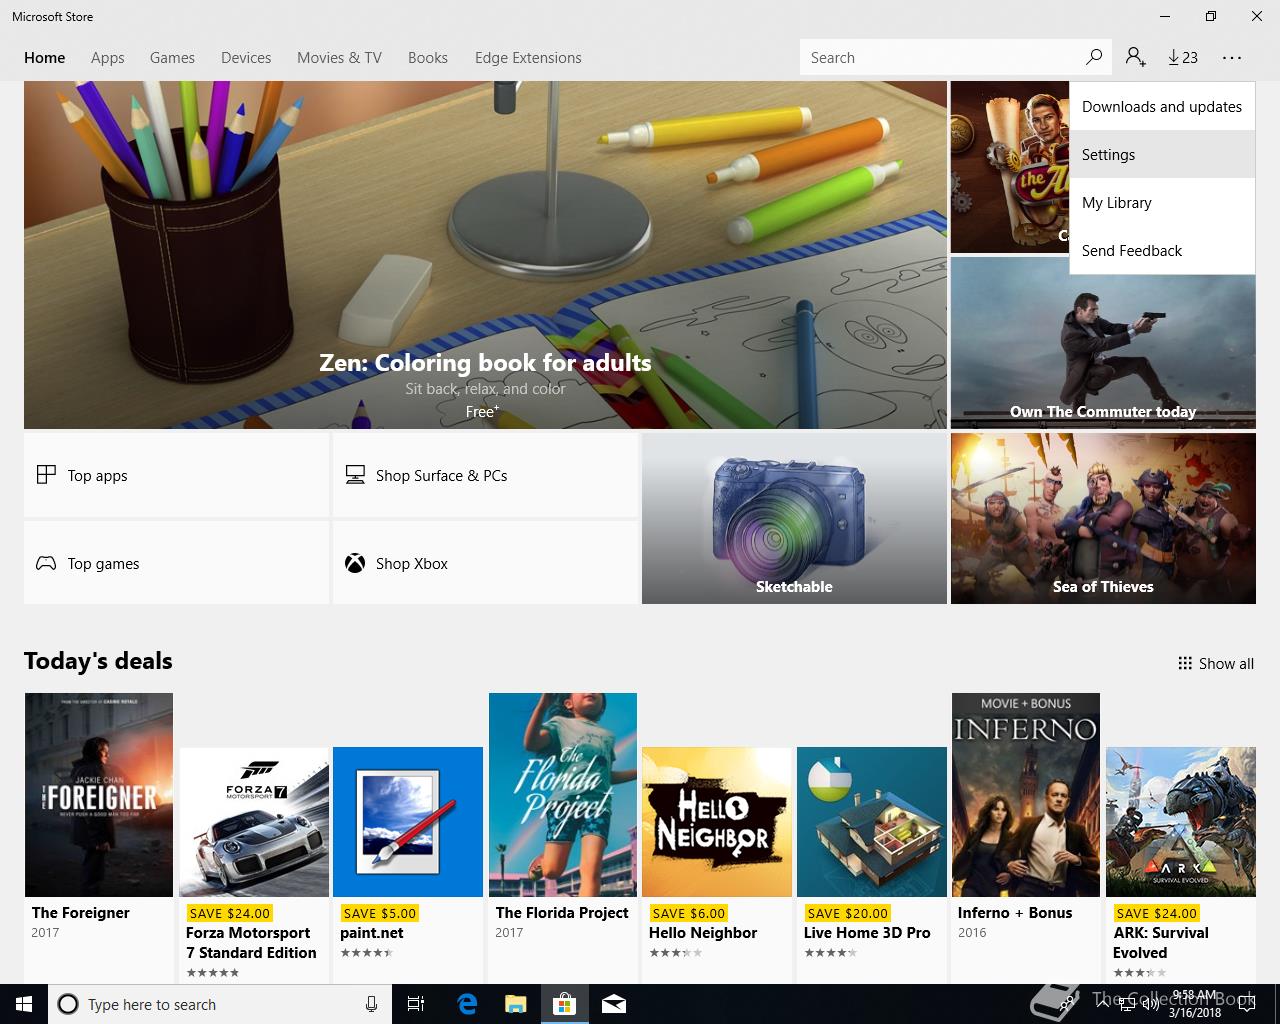Switch to the Apps tab
This screenshot has height=1024, width=1280.
click(108, 58)
